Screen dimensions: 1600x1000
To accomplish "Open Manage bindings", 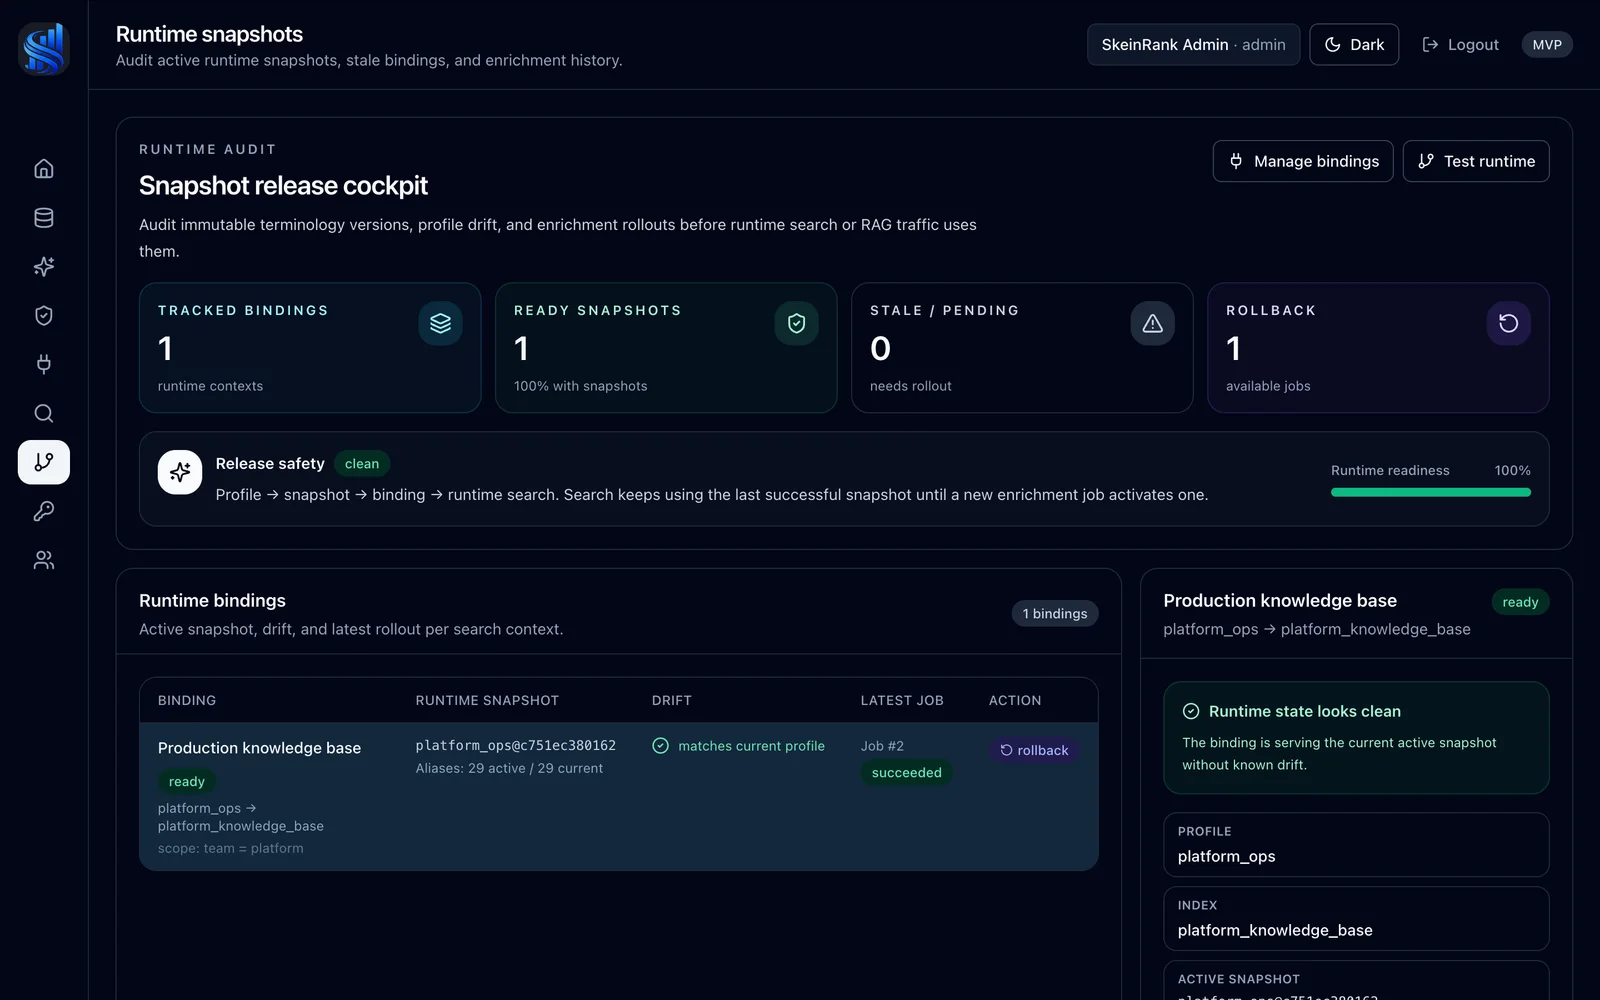I will click(x=1303, y=161).
